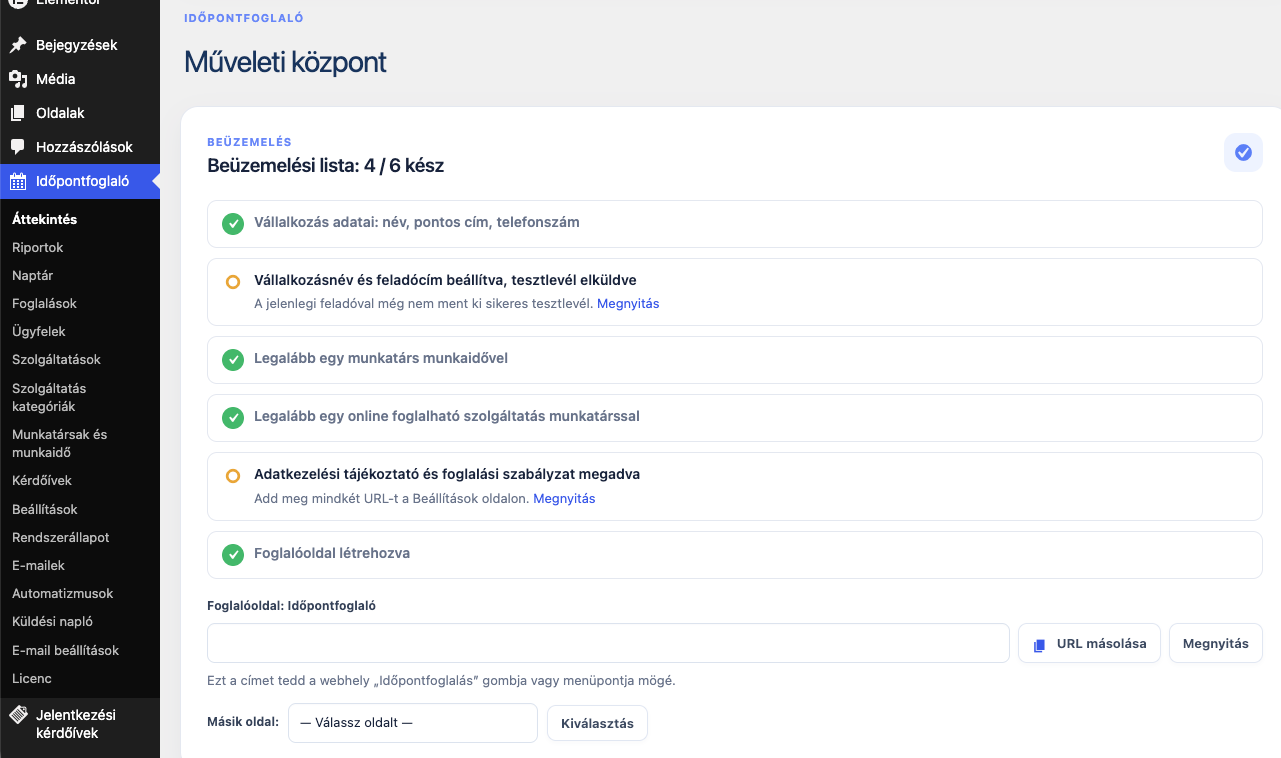Click orange circle beside Adatkezelési tájékoztató item
This screenshot has width=1281, height=758.
click(x=233, y=476)
